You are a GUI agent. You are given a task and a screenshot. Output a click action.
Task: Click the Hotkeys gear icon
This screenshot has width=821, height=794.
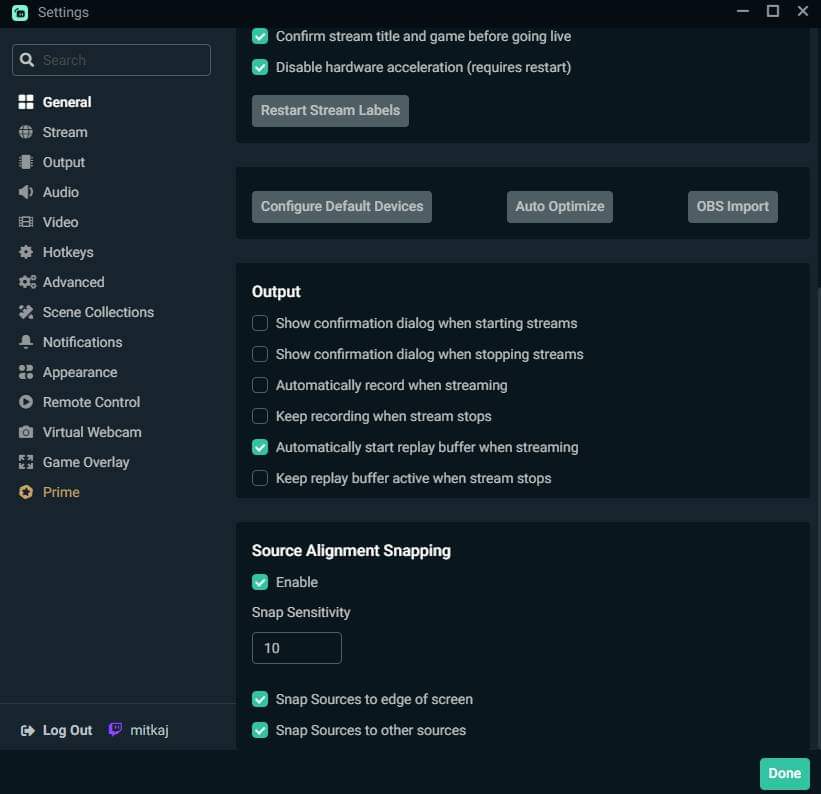pos(26,252)
